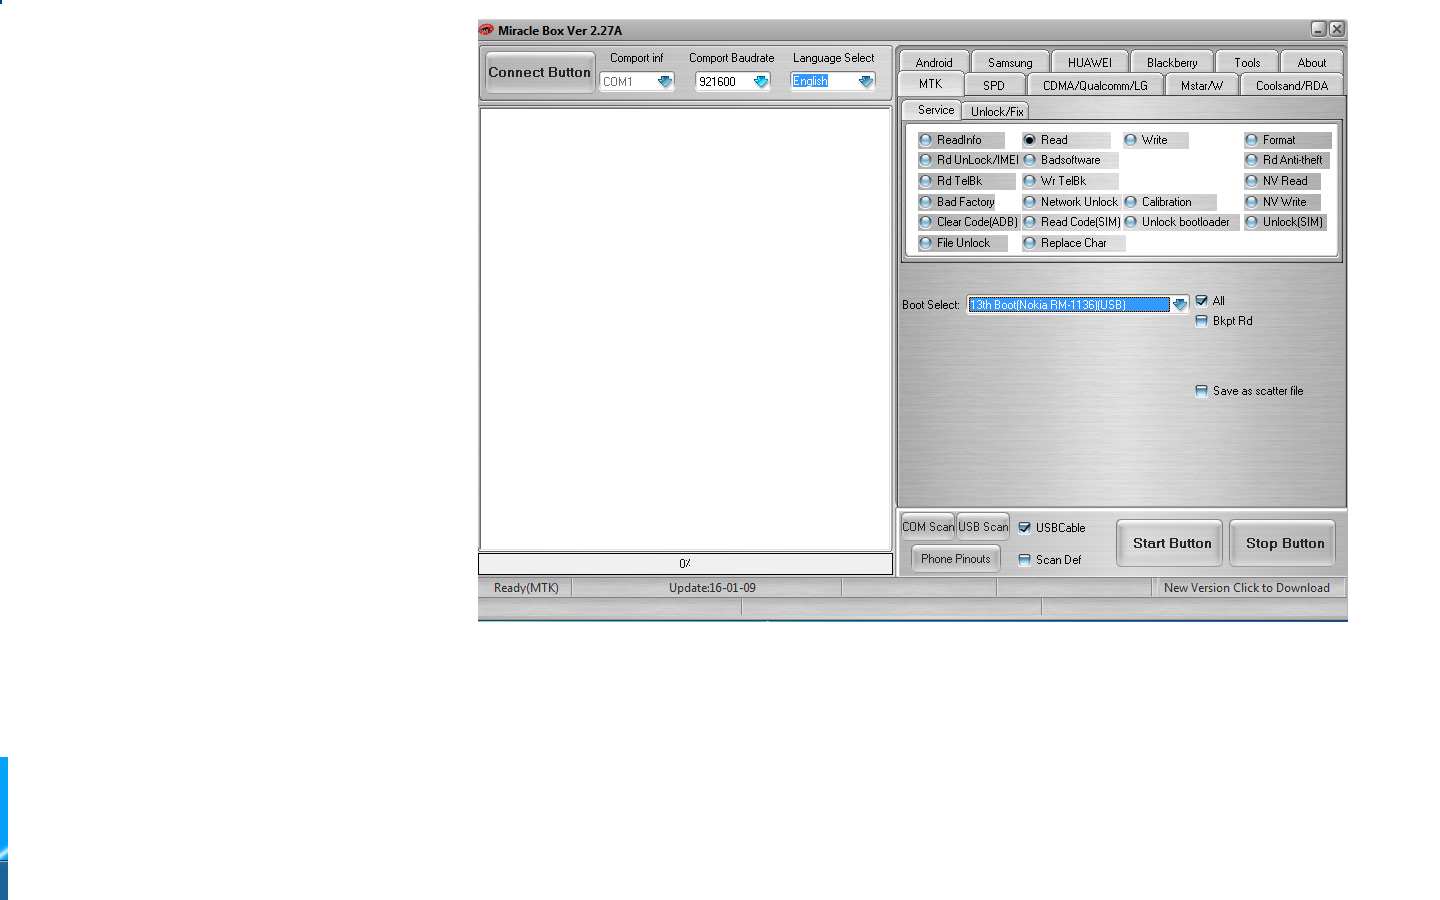Image resolution: width=1440 pixels, height=900 pixels.
Task: Click the Update:16-01-09 status text
Action: click(x=712, y=588)
